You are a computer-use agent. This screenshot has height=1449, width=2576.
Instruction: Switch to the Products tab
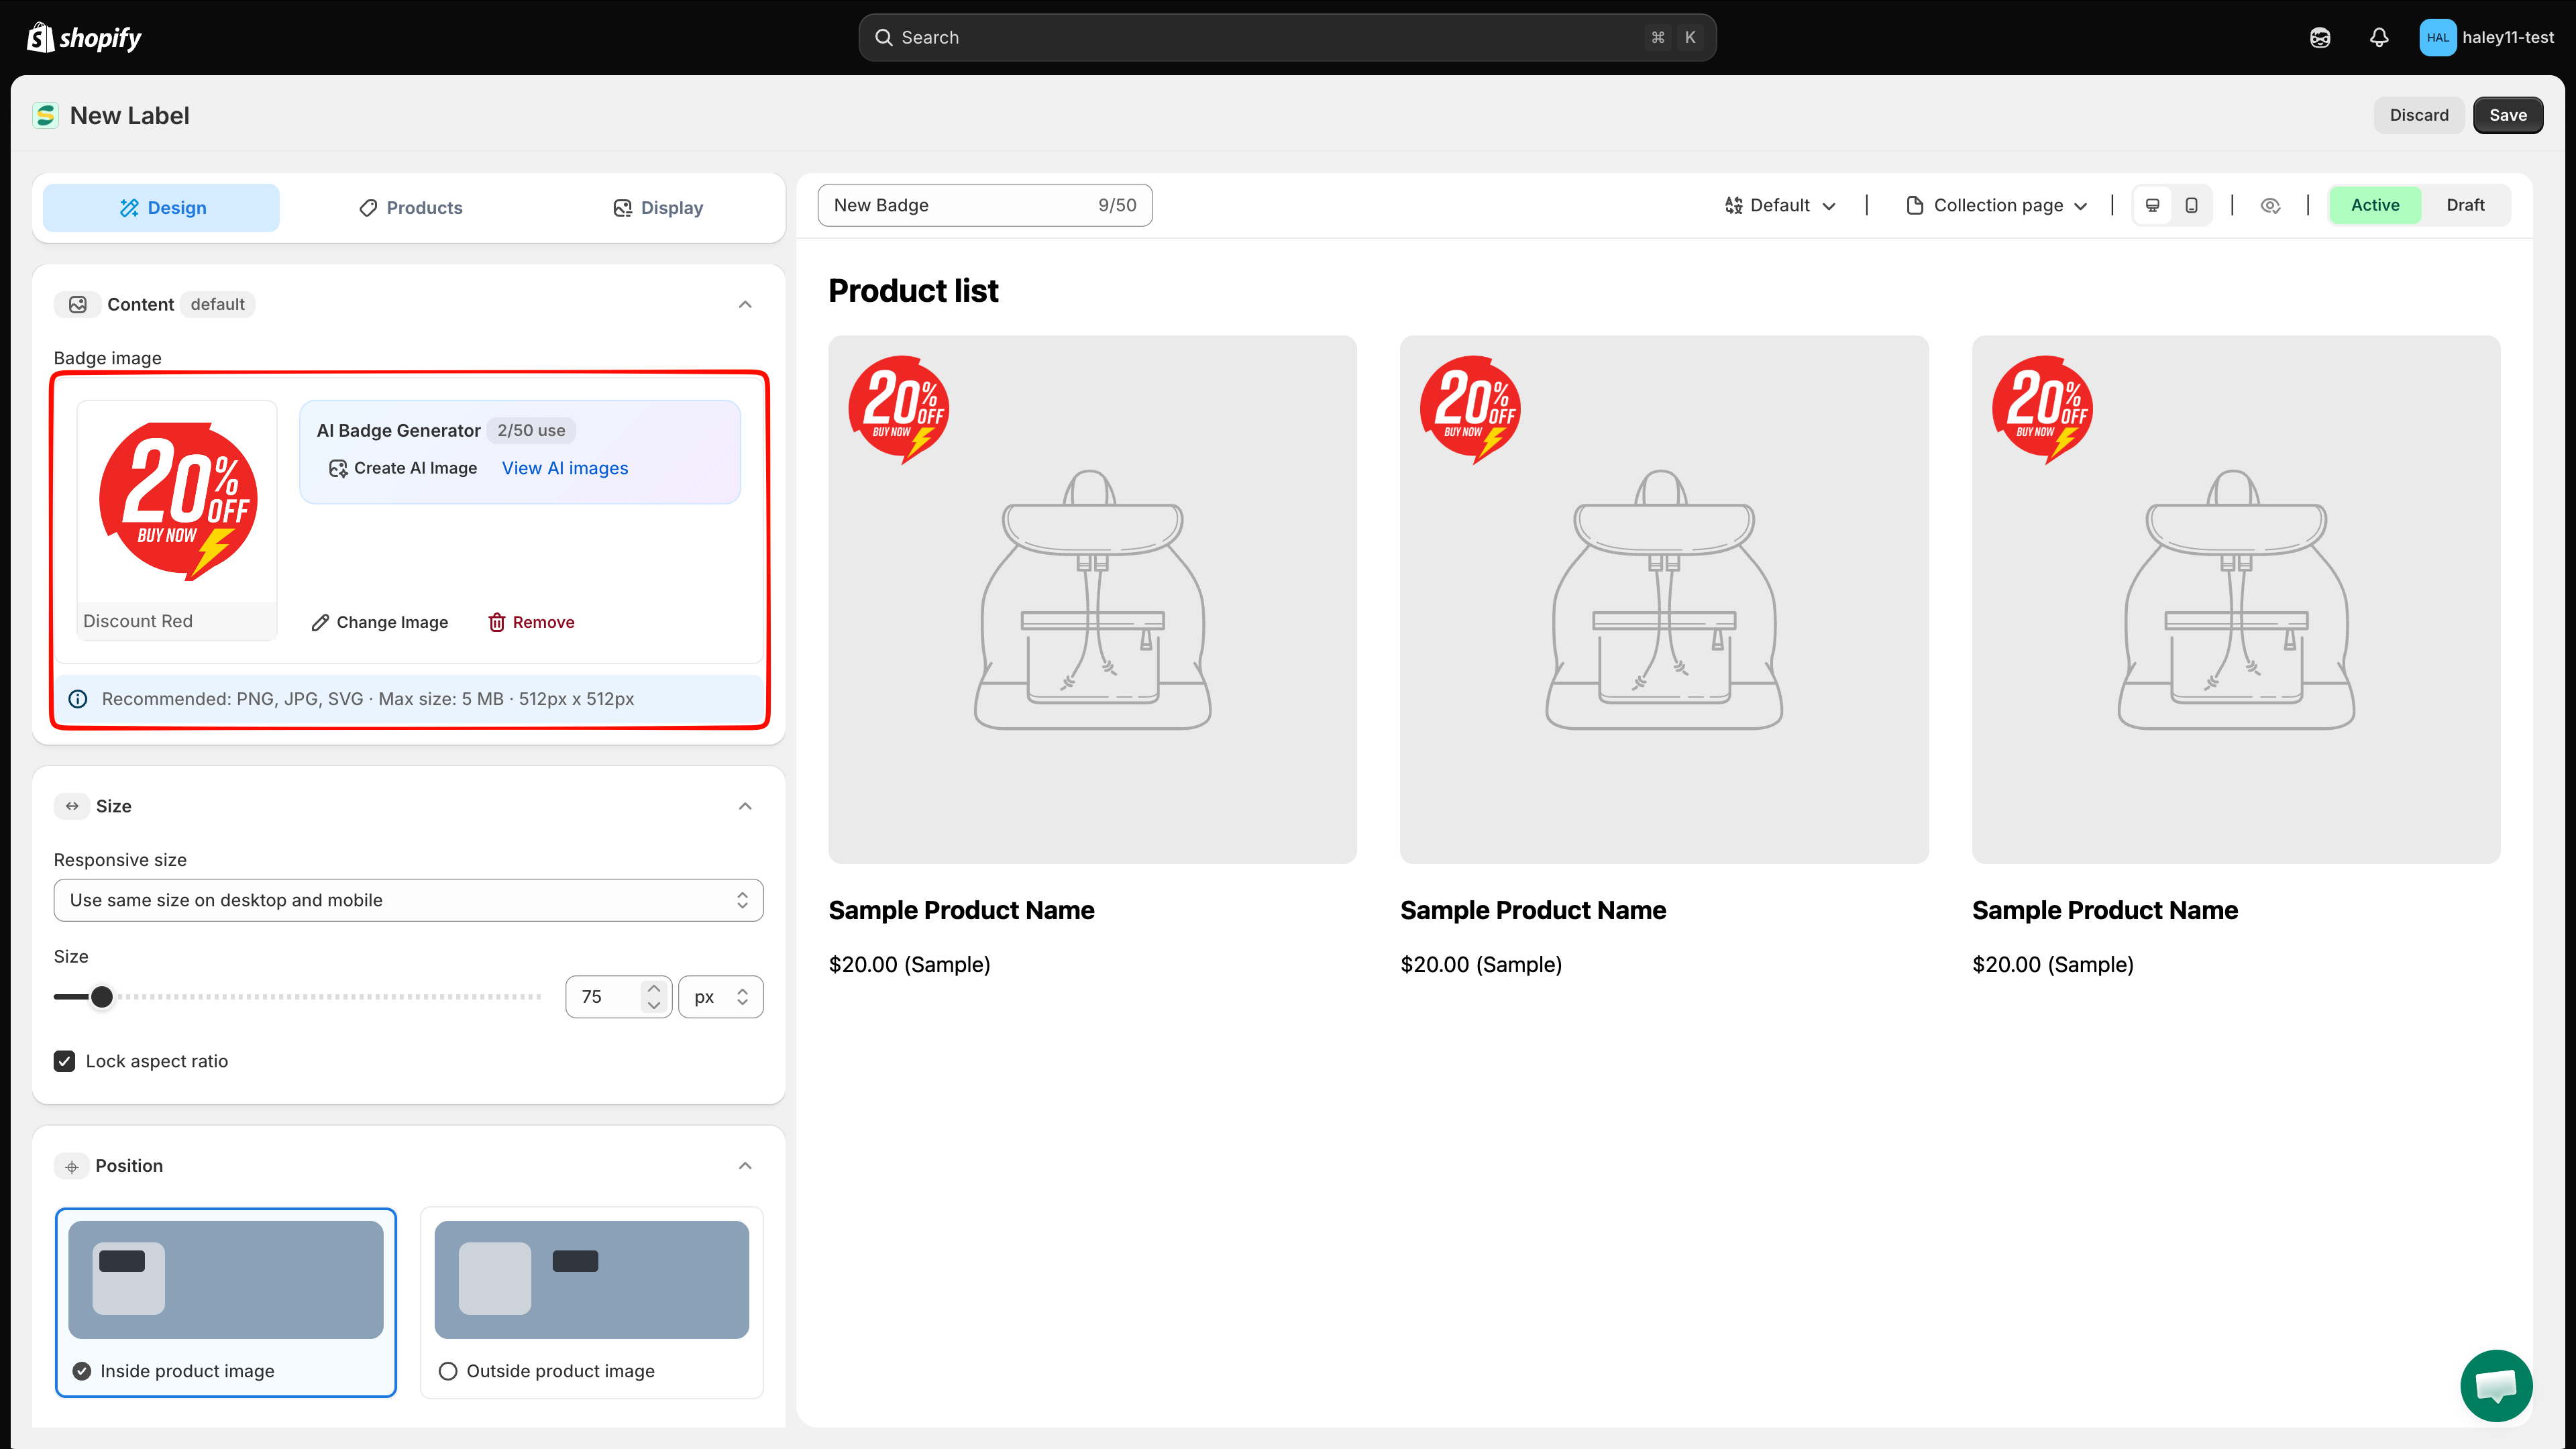(410, 207)
